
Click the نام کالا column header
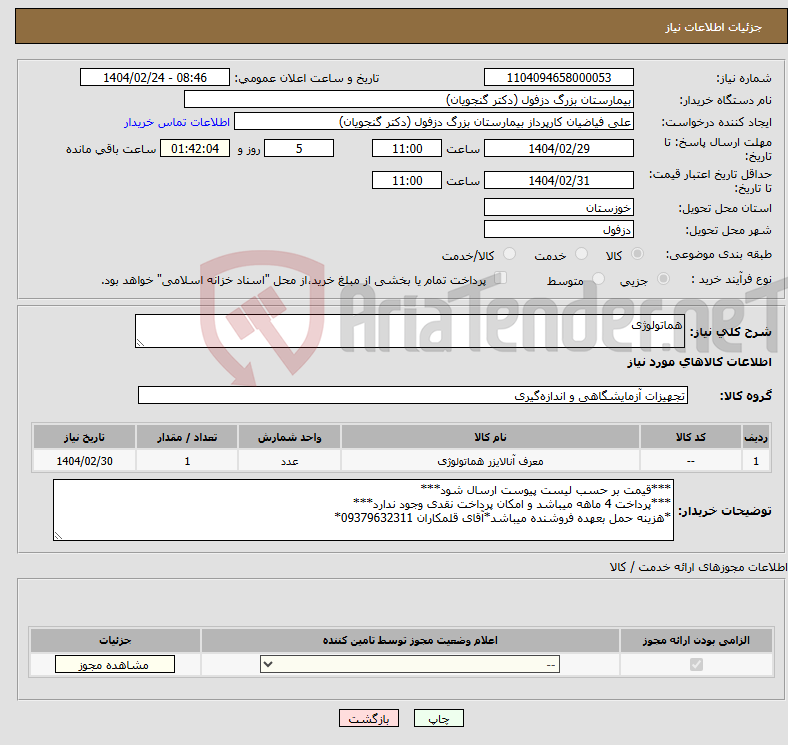click(x=490, y=439)
